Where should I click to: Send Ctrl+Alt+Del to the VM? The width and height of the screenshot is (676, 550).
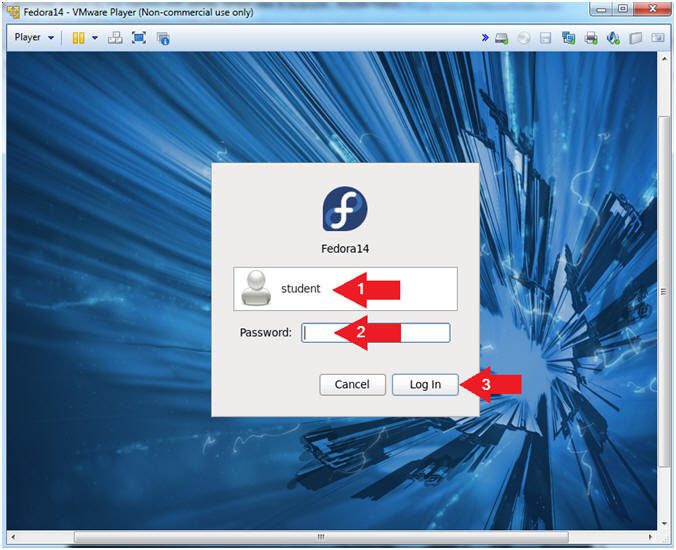click(x=115, y=38)
